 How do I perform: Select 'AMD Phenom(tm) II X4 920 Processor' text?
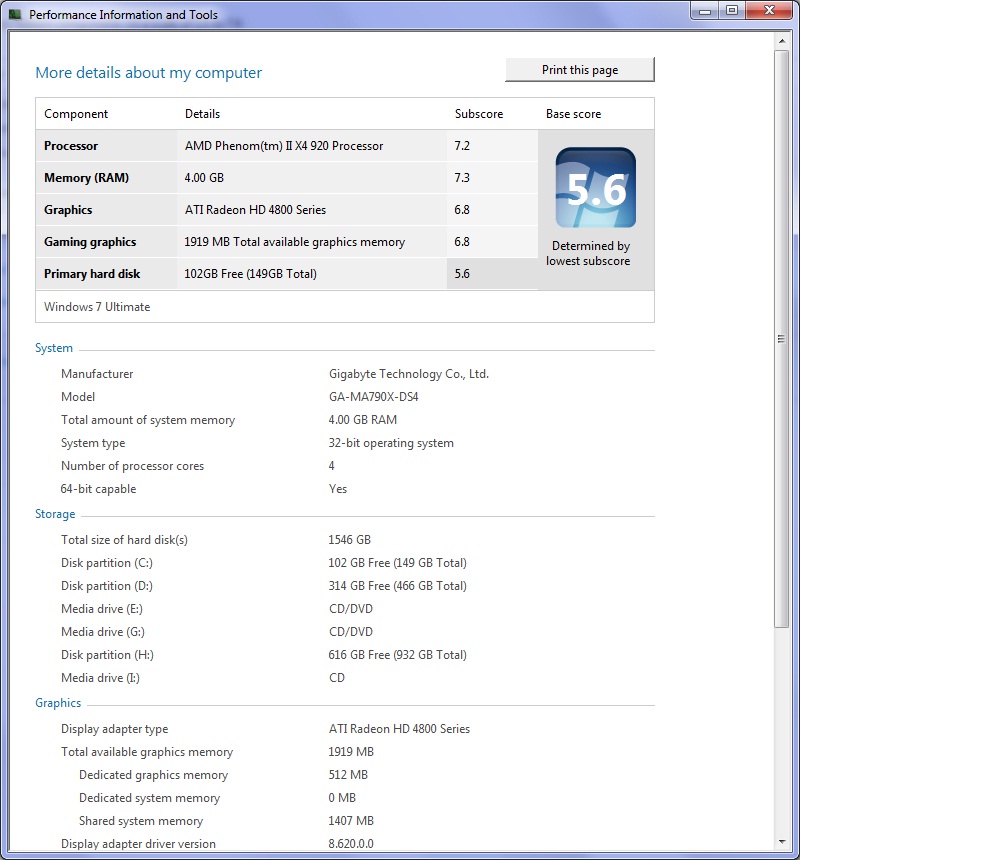click(284, 146)
